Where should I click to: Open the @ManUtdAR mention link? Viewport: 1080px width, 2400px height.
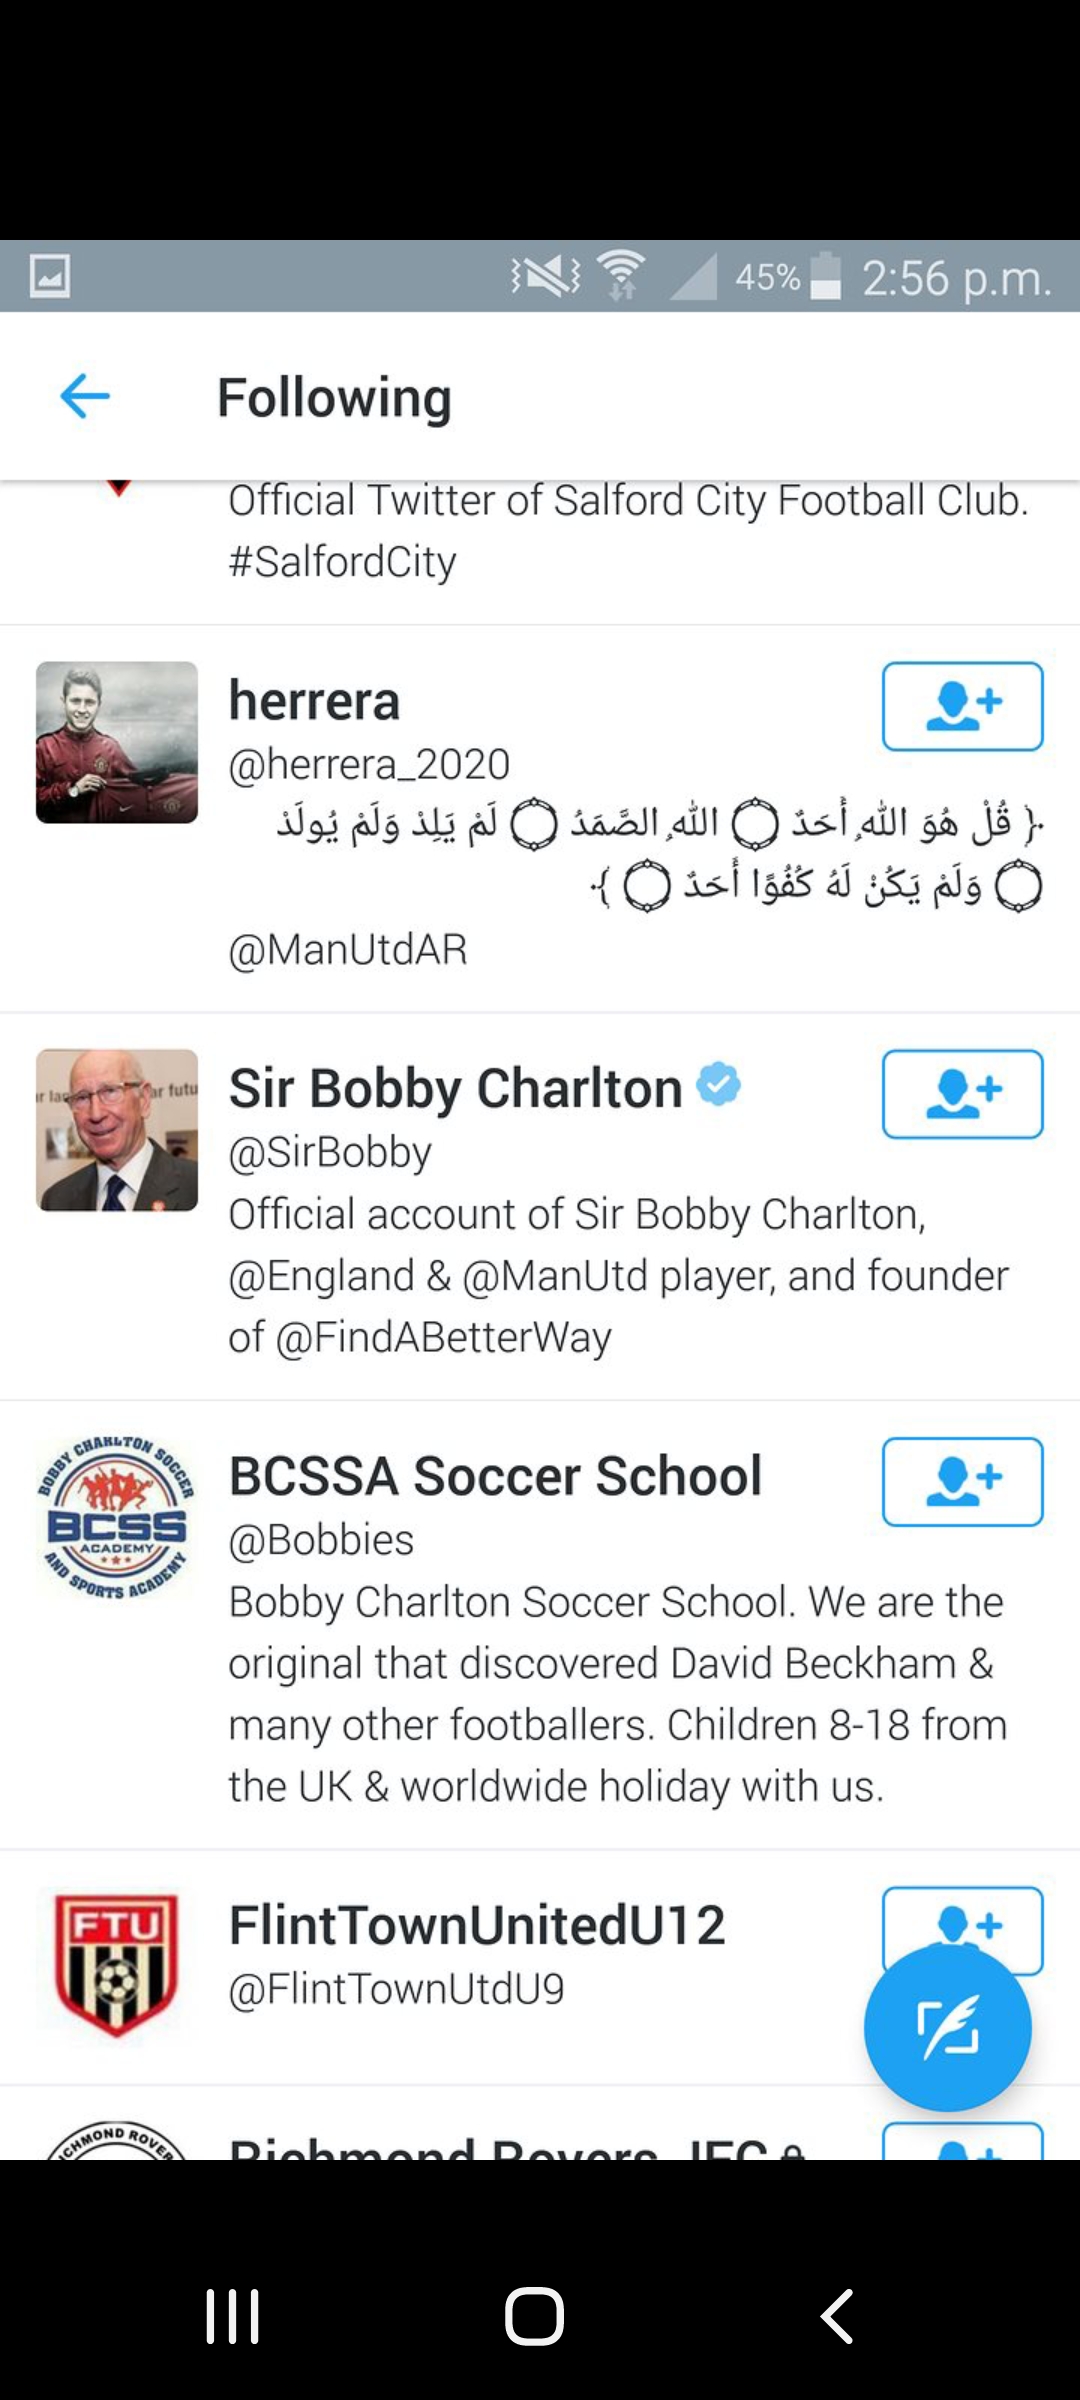[x=348, y=950]
